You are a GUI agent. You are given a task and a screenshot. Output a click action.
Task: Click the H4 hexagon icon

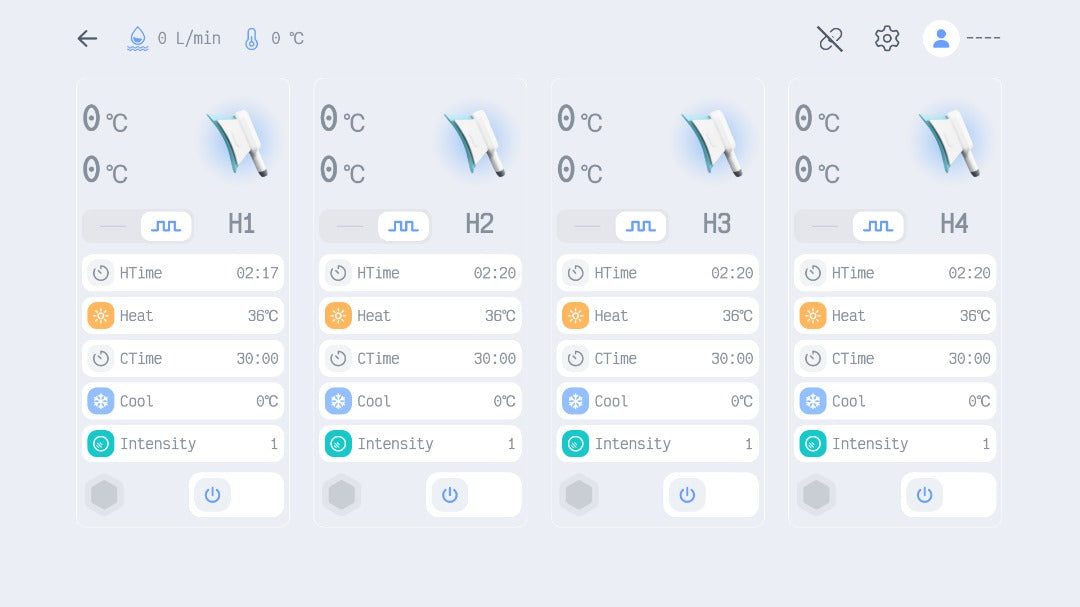point(817,495)
